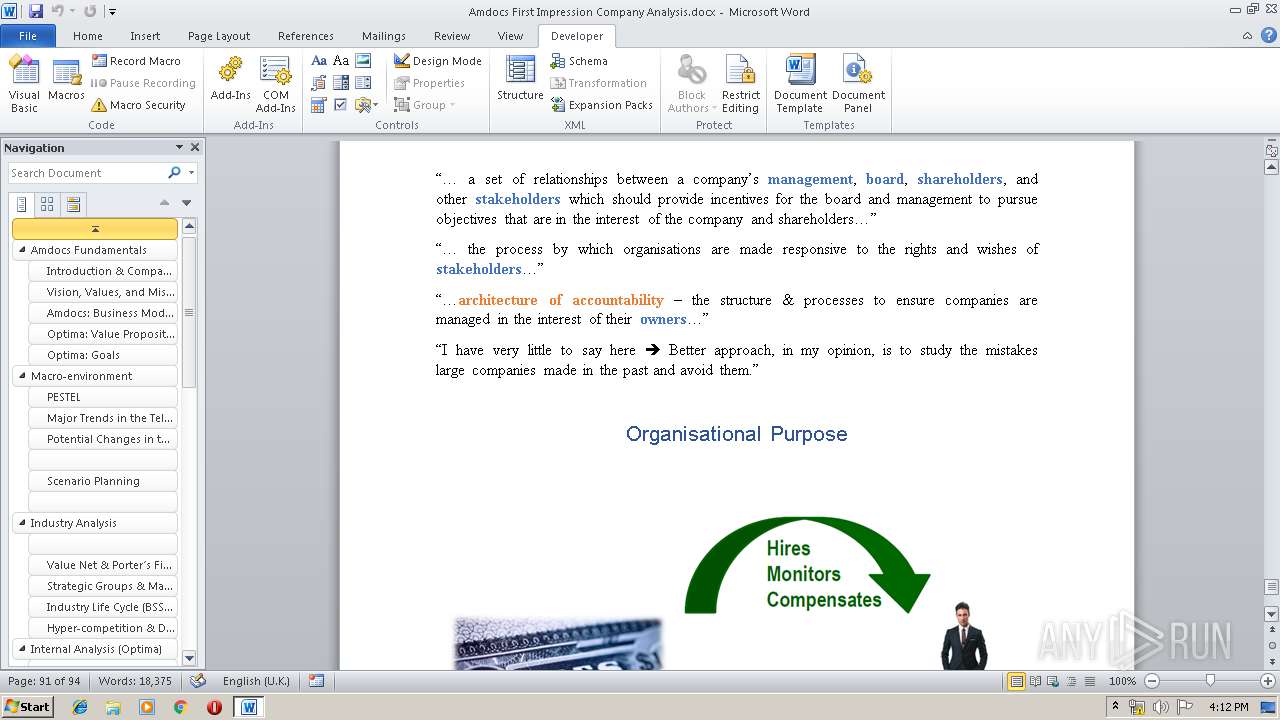The image size is (1280, 720).
Task: Browse search results in Navigation pane
Action: (x=73, y=204)
